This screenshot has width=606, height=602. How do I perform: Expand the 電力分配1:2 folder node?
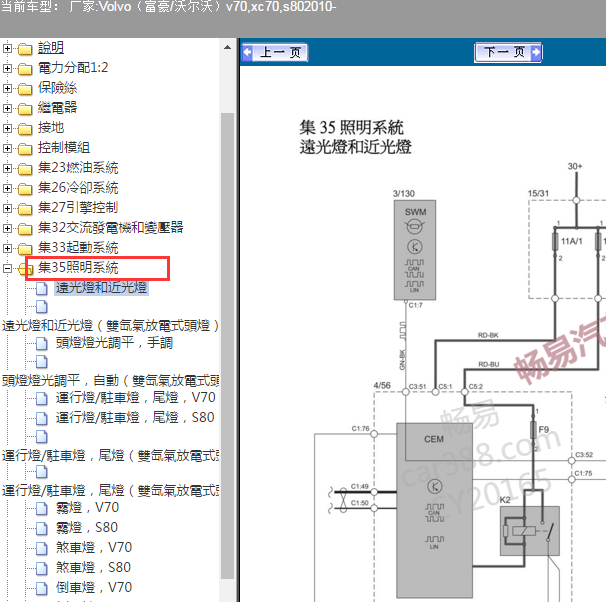pos(7,68)
